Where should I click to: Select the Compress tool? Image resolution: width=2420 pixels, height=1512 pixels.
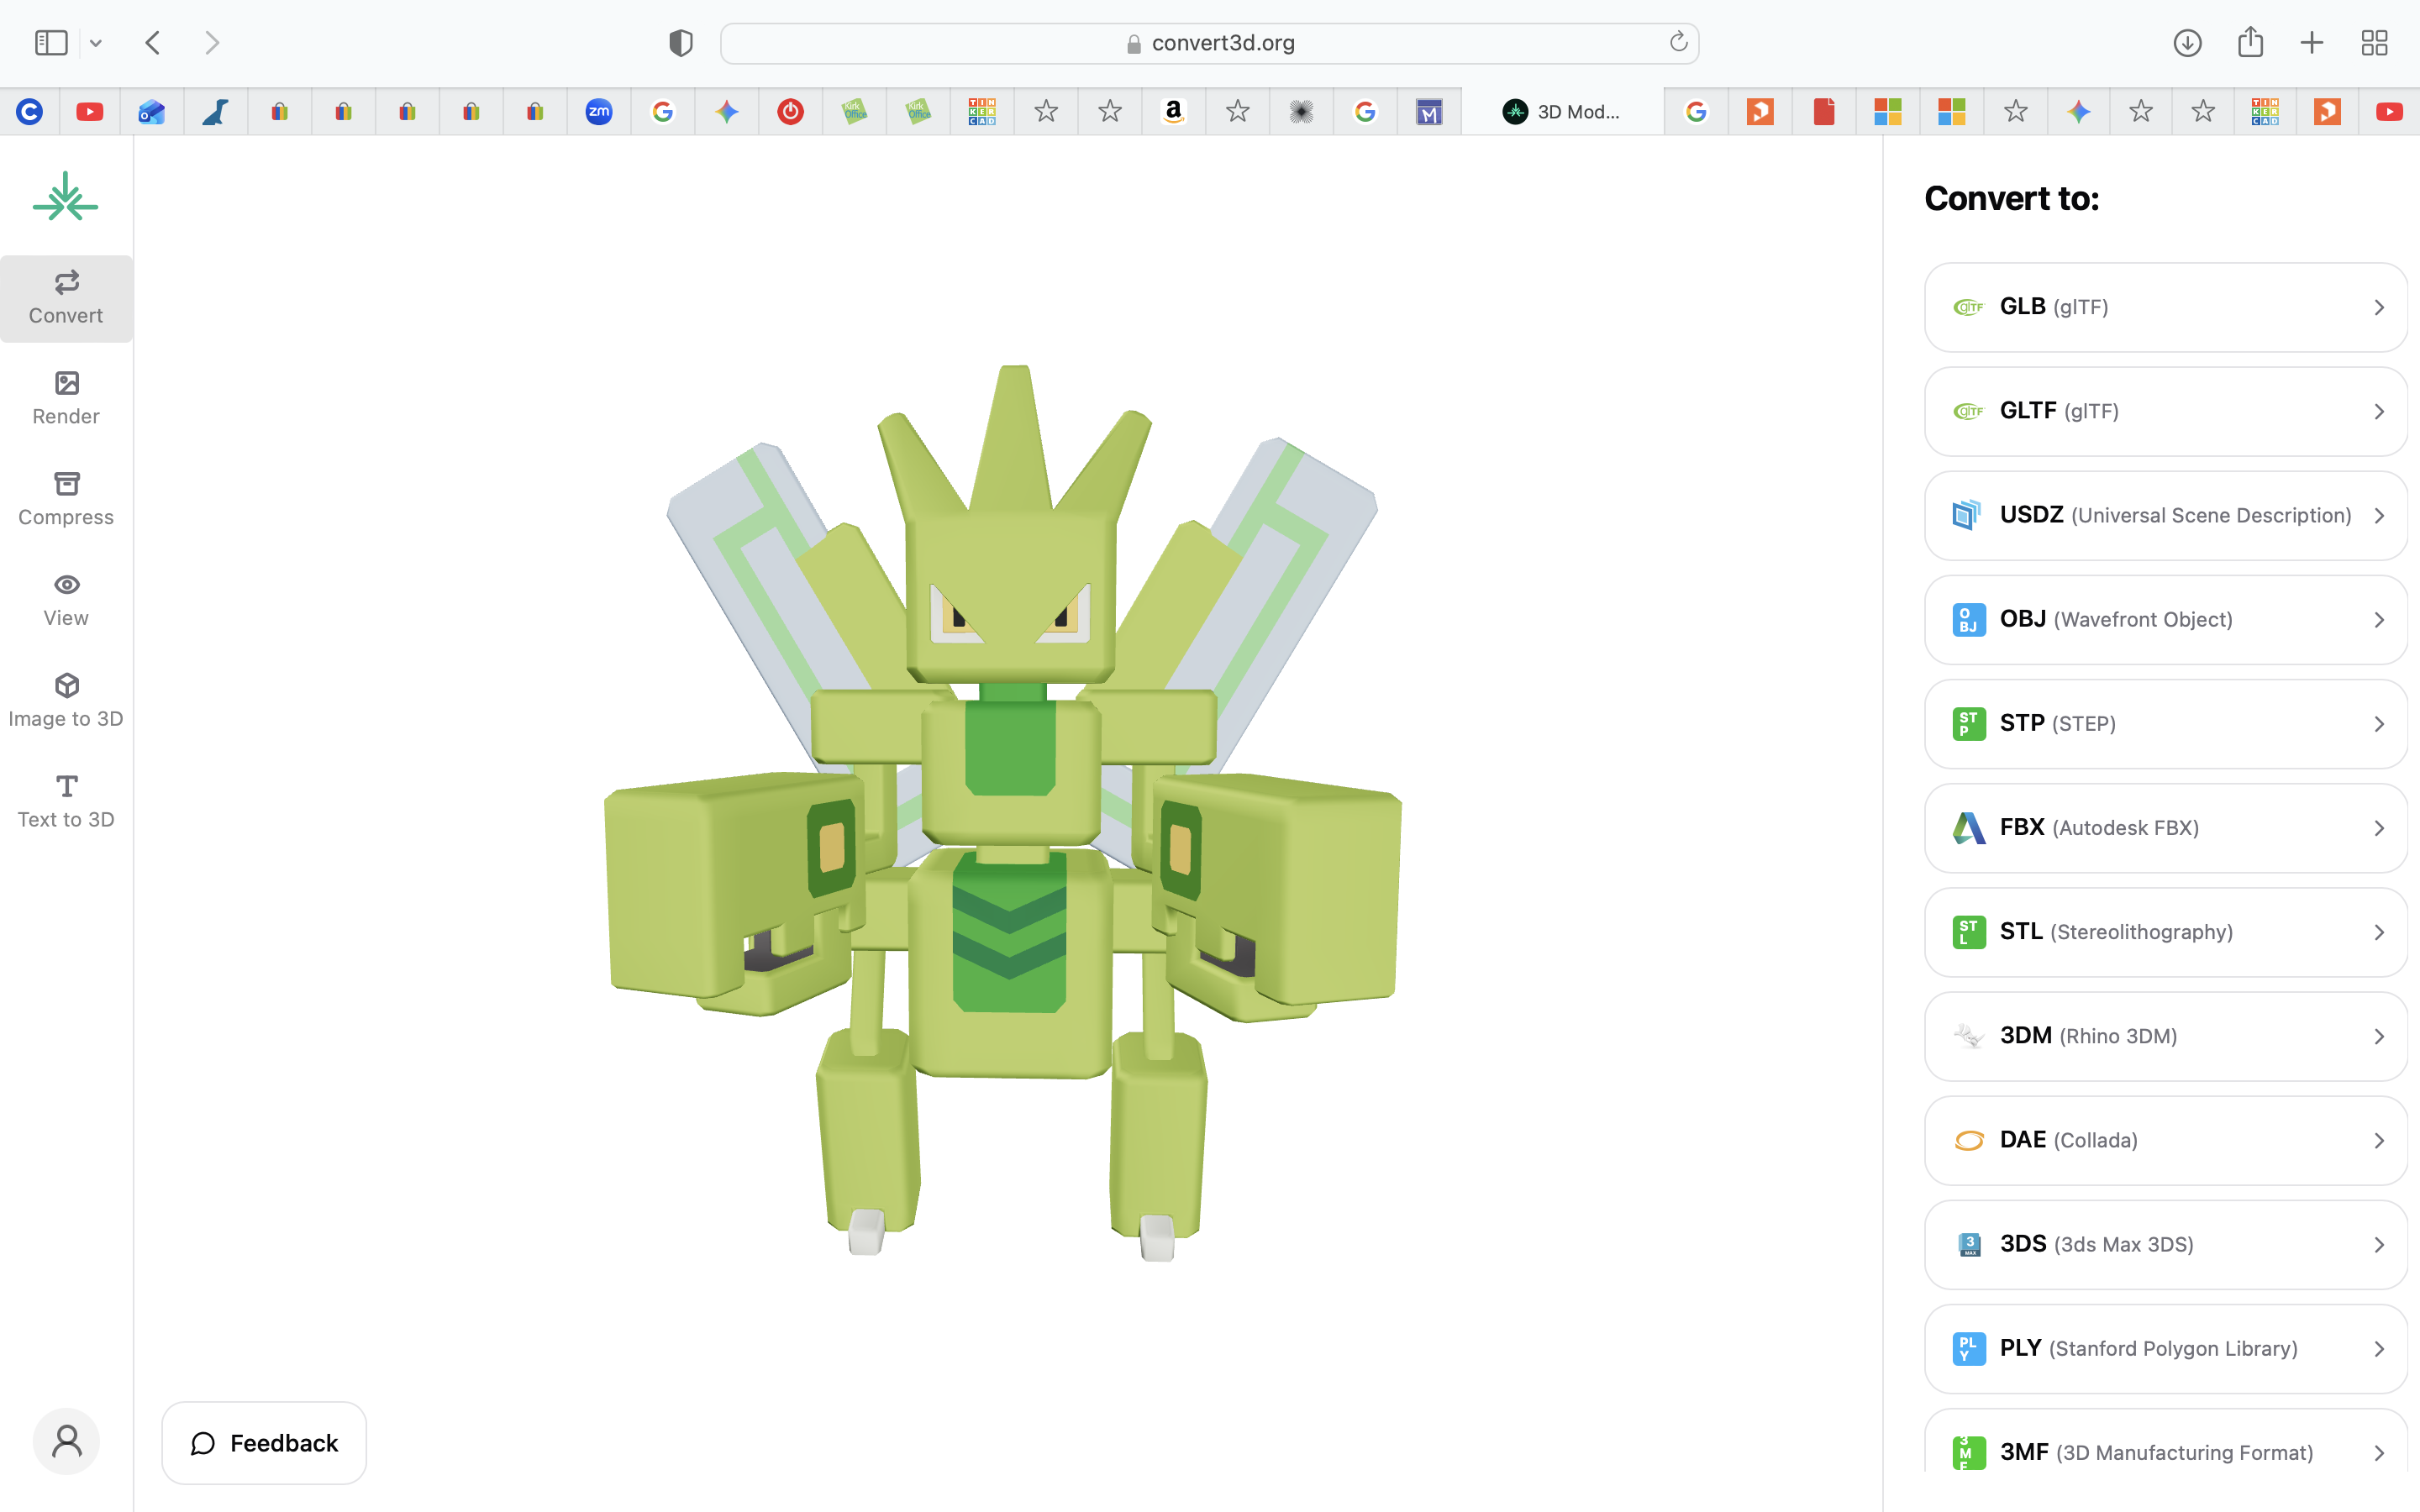[66, 500]
